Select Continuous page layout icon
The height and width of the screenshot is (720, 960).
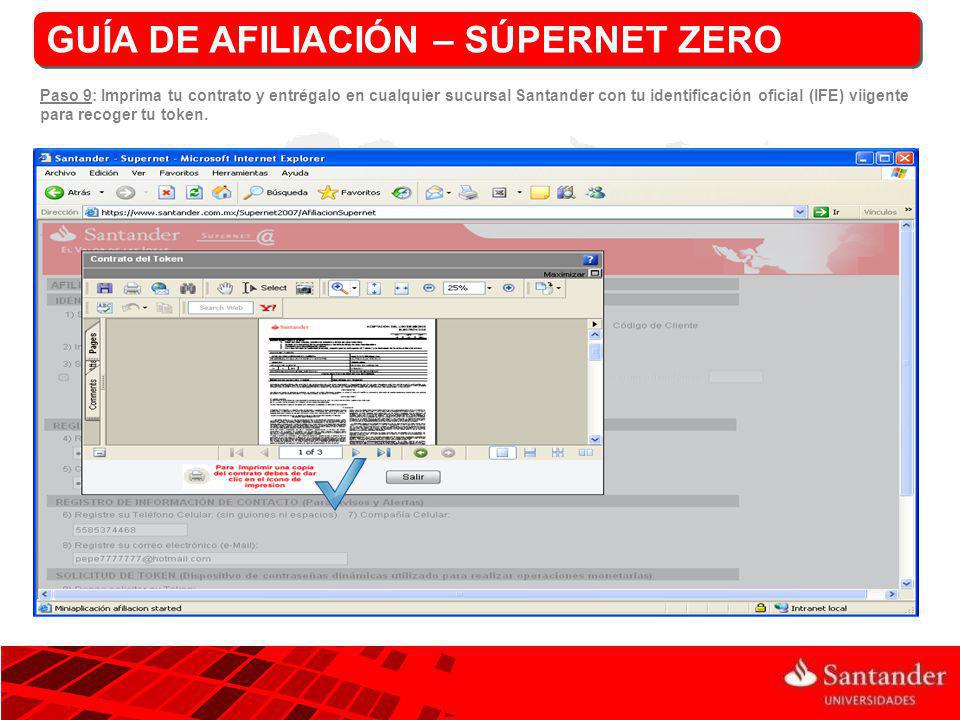(530, 452)
